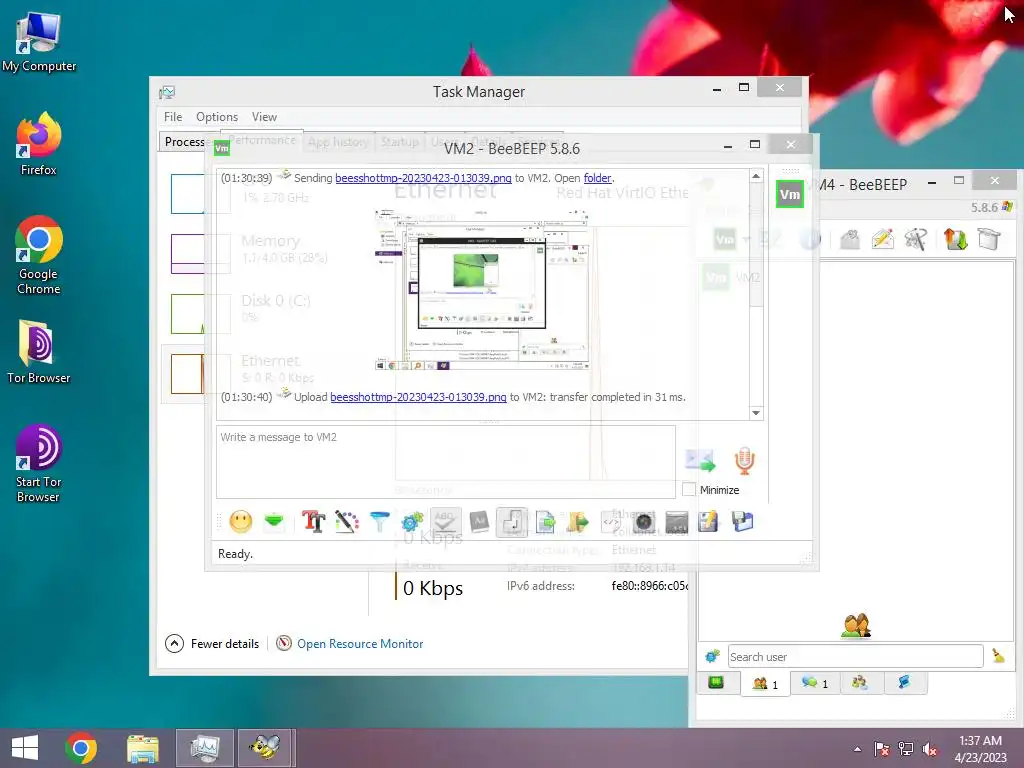Send message with envelope arrow icon

[700, 460]
